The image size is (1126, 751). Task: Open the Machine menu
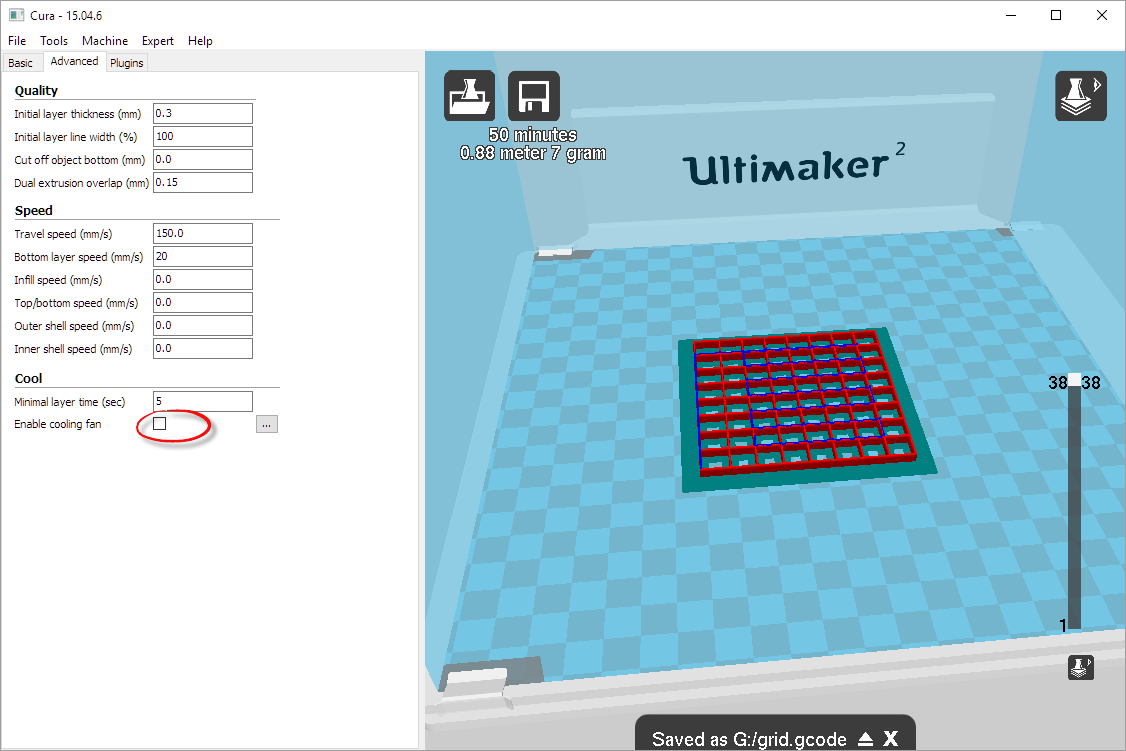[x=105, y=41]
